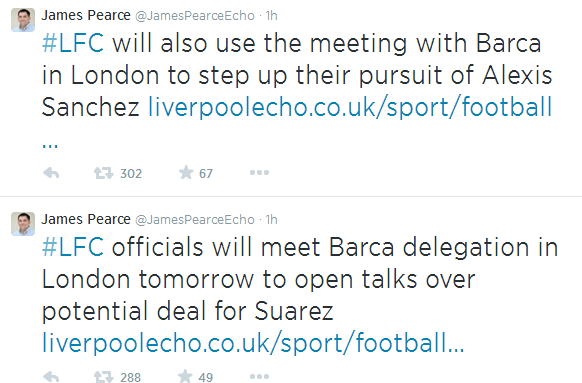The height and width of the screenshot is (383, 582).
Task: Open more options on Sanchez tweet
Action: point(259,173)
